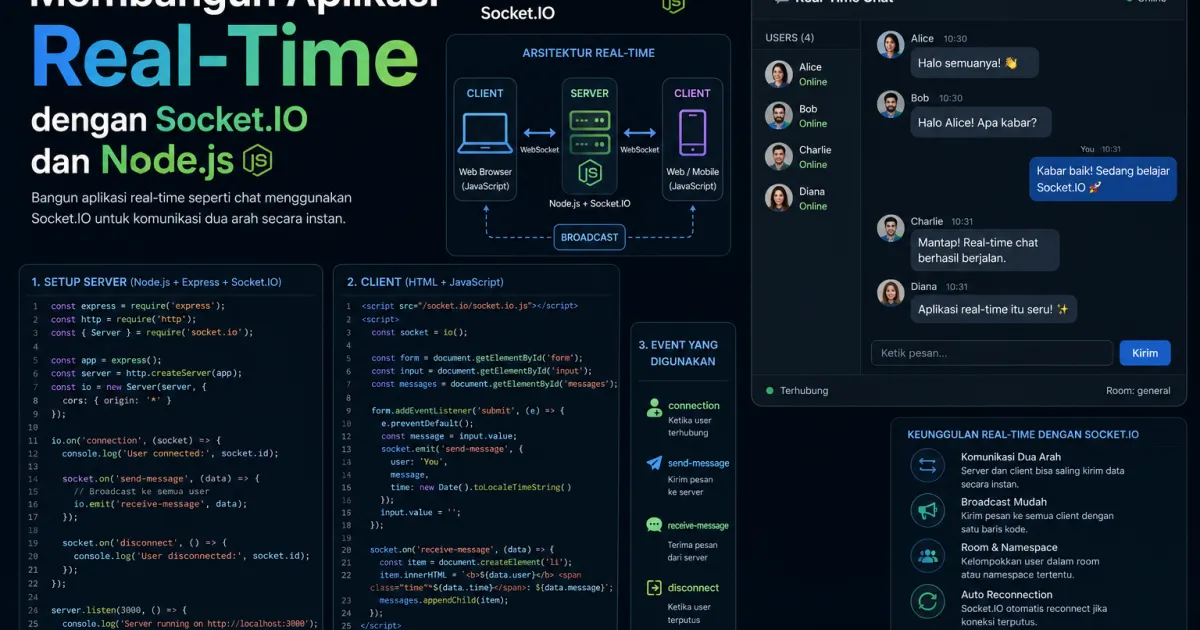This screenshot has width=1200, height=630.
Task: Click the 1. SETUP SERVER panel heading
Action: click(156, 282)
